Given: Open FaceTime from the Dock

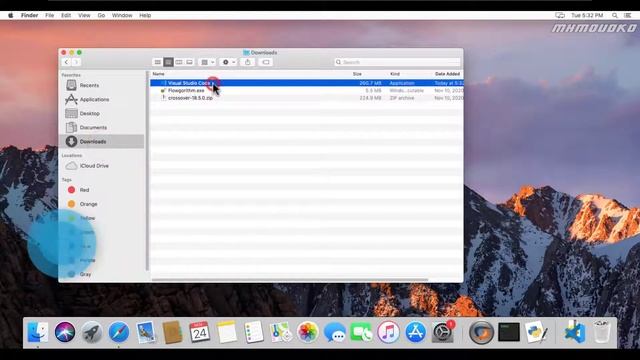Looking at the screenshot, I should point(361,332).
